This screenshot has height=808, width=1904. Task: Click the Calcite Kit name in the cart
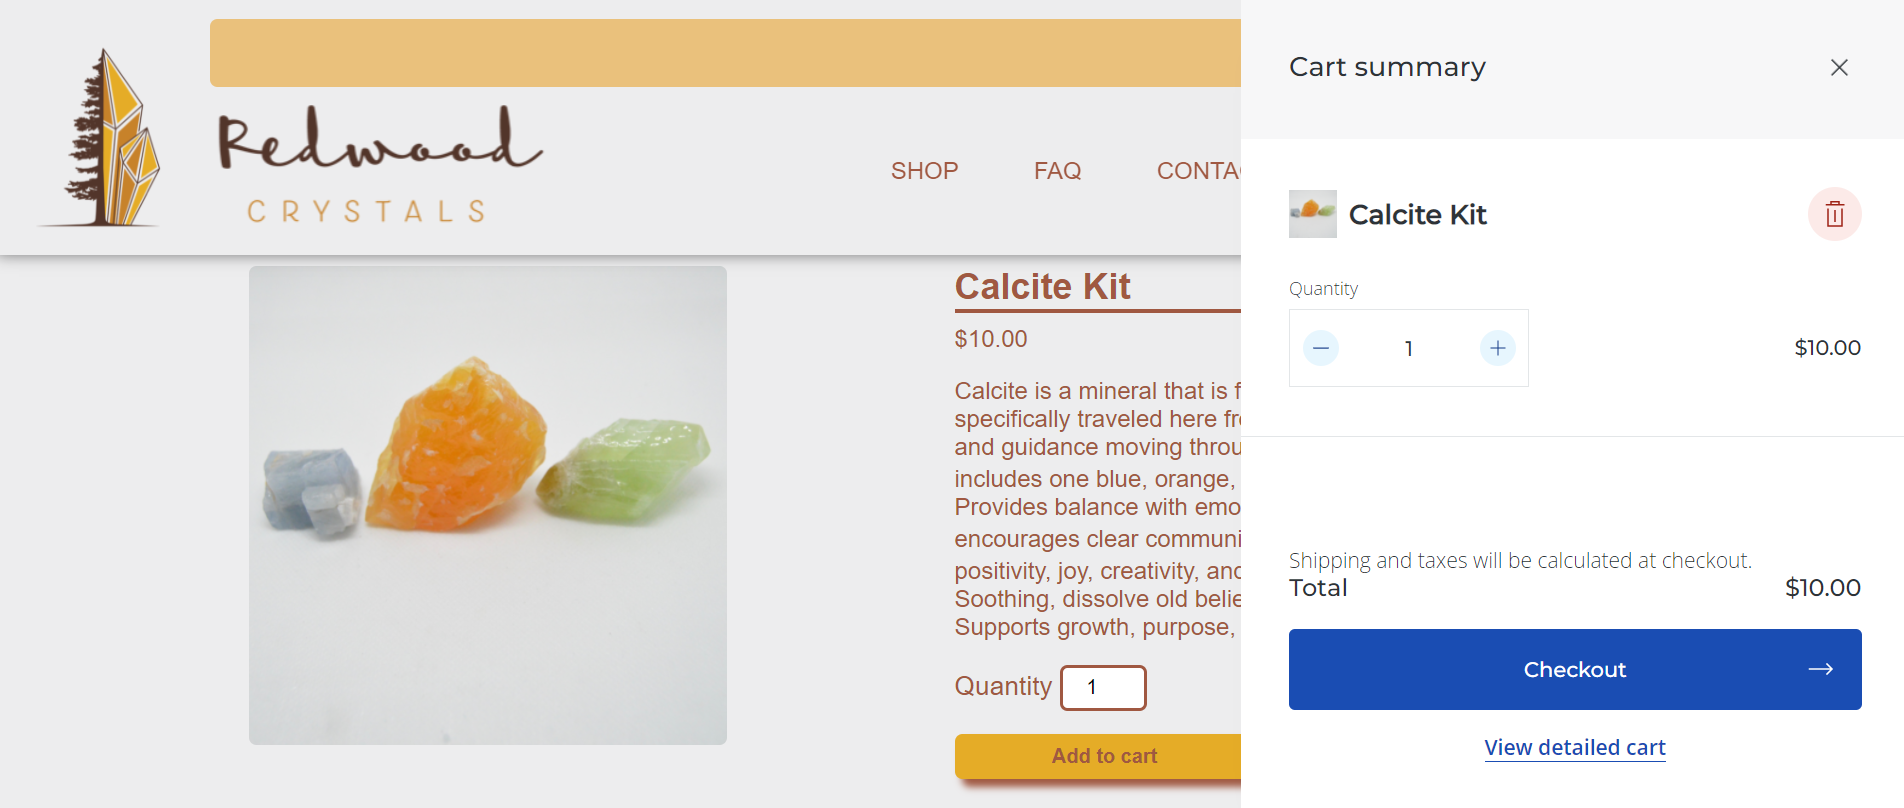tap(1417, 214)
